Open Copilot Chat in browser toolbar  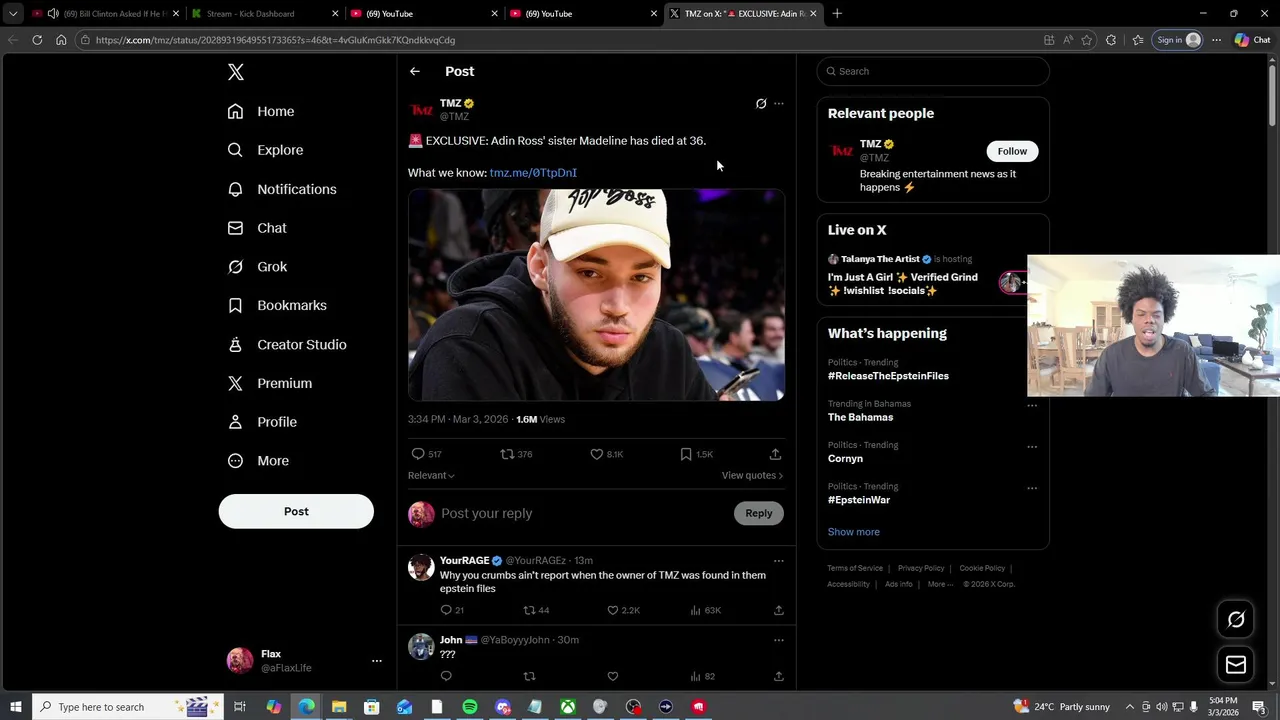tap(1252, 40)
